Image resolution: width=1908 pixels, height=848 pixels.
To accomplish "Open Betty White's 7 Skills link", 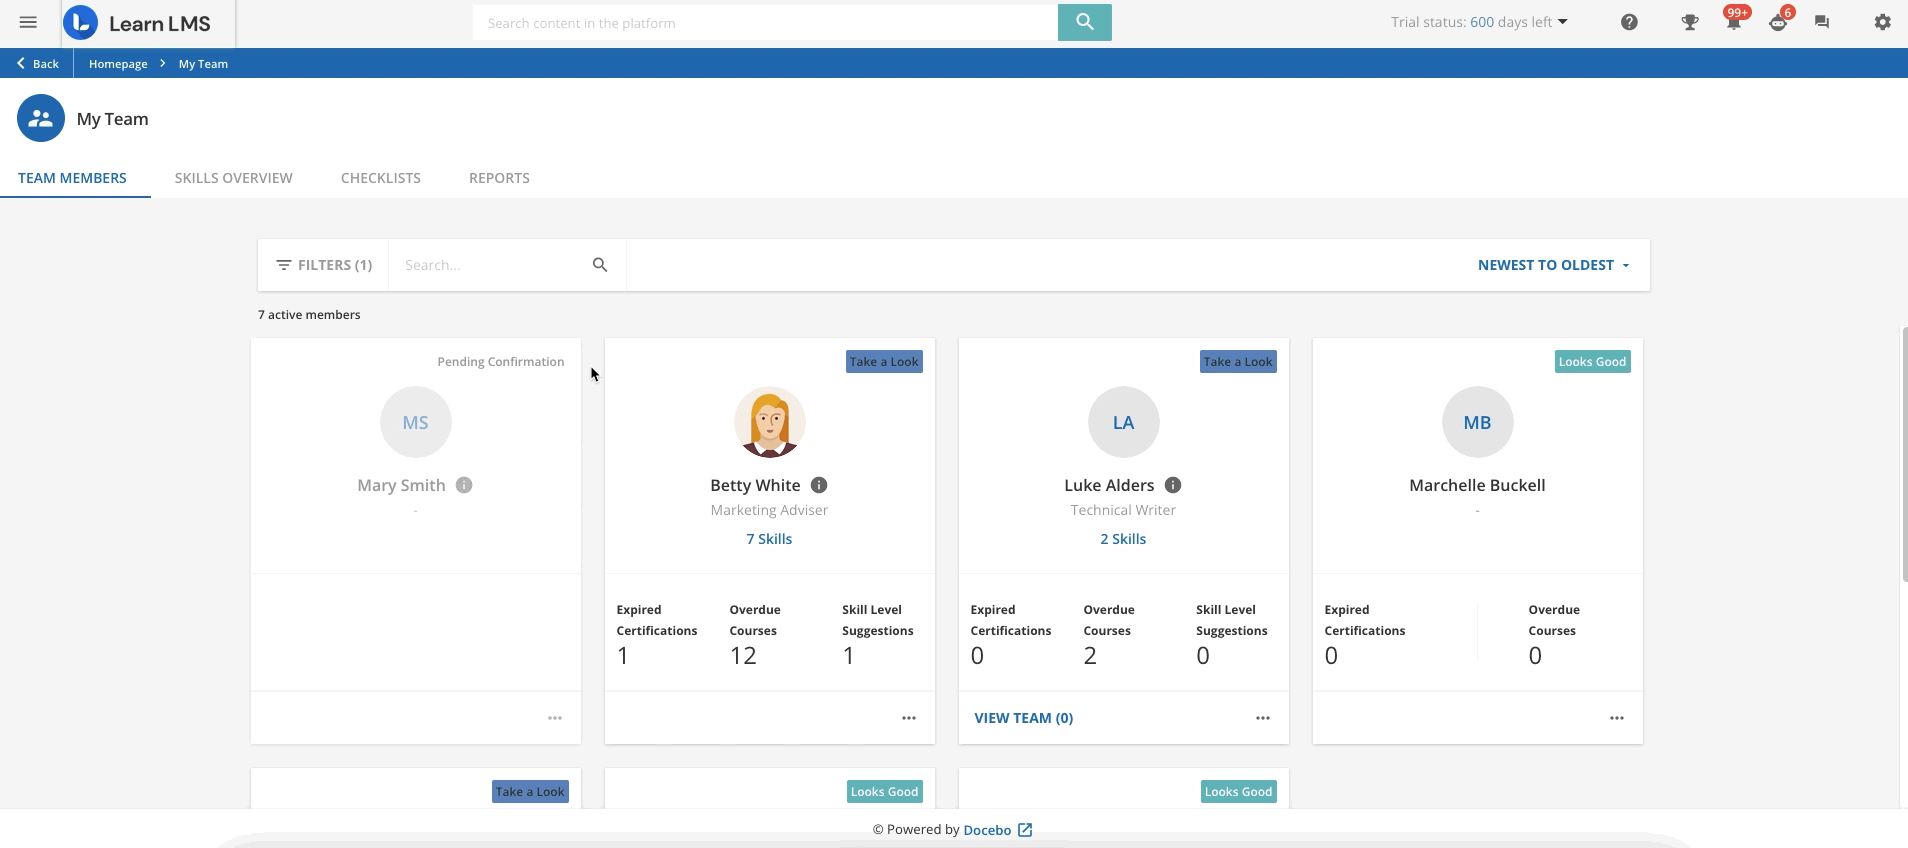I will click(x=769, y=539).
